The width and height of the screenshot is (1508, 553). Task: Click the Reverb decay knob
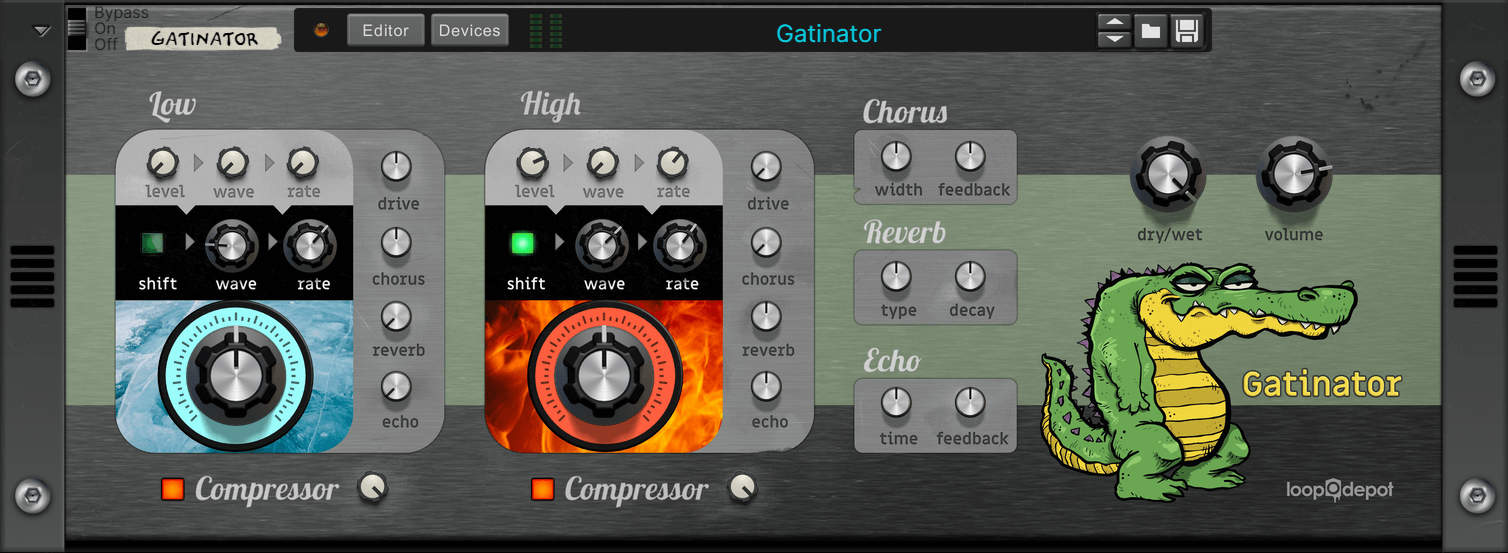point(970,276)
